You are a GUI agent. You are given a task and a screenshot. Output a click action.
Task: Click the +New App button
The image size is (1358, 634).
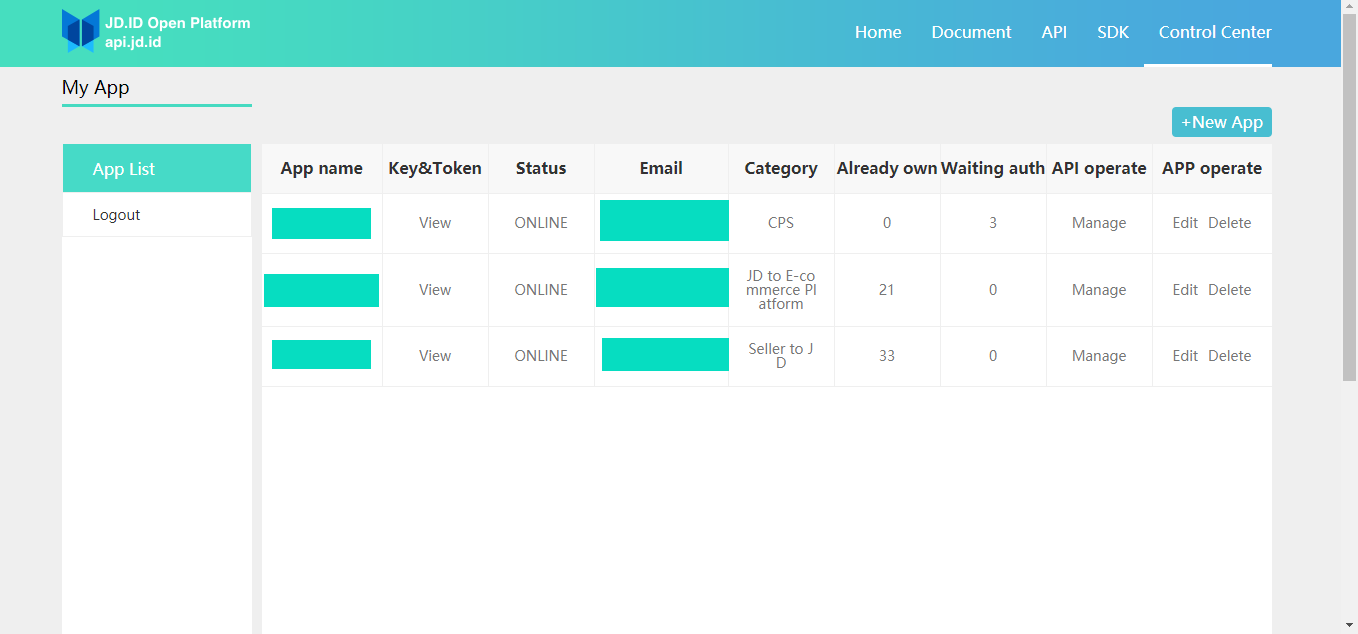[1222, 122]
